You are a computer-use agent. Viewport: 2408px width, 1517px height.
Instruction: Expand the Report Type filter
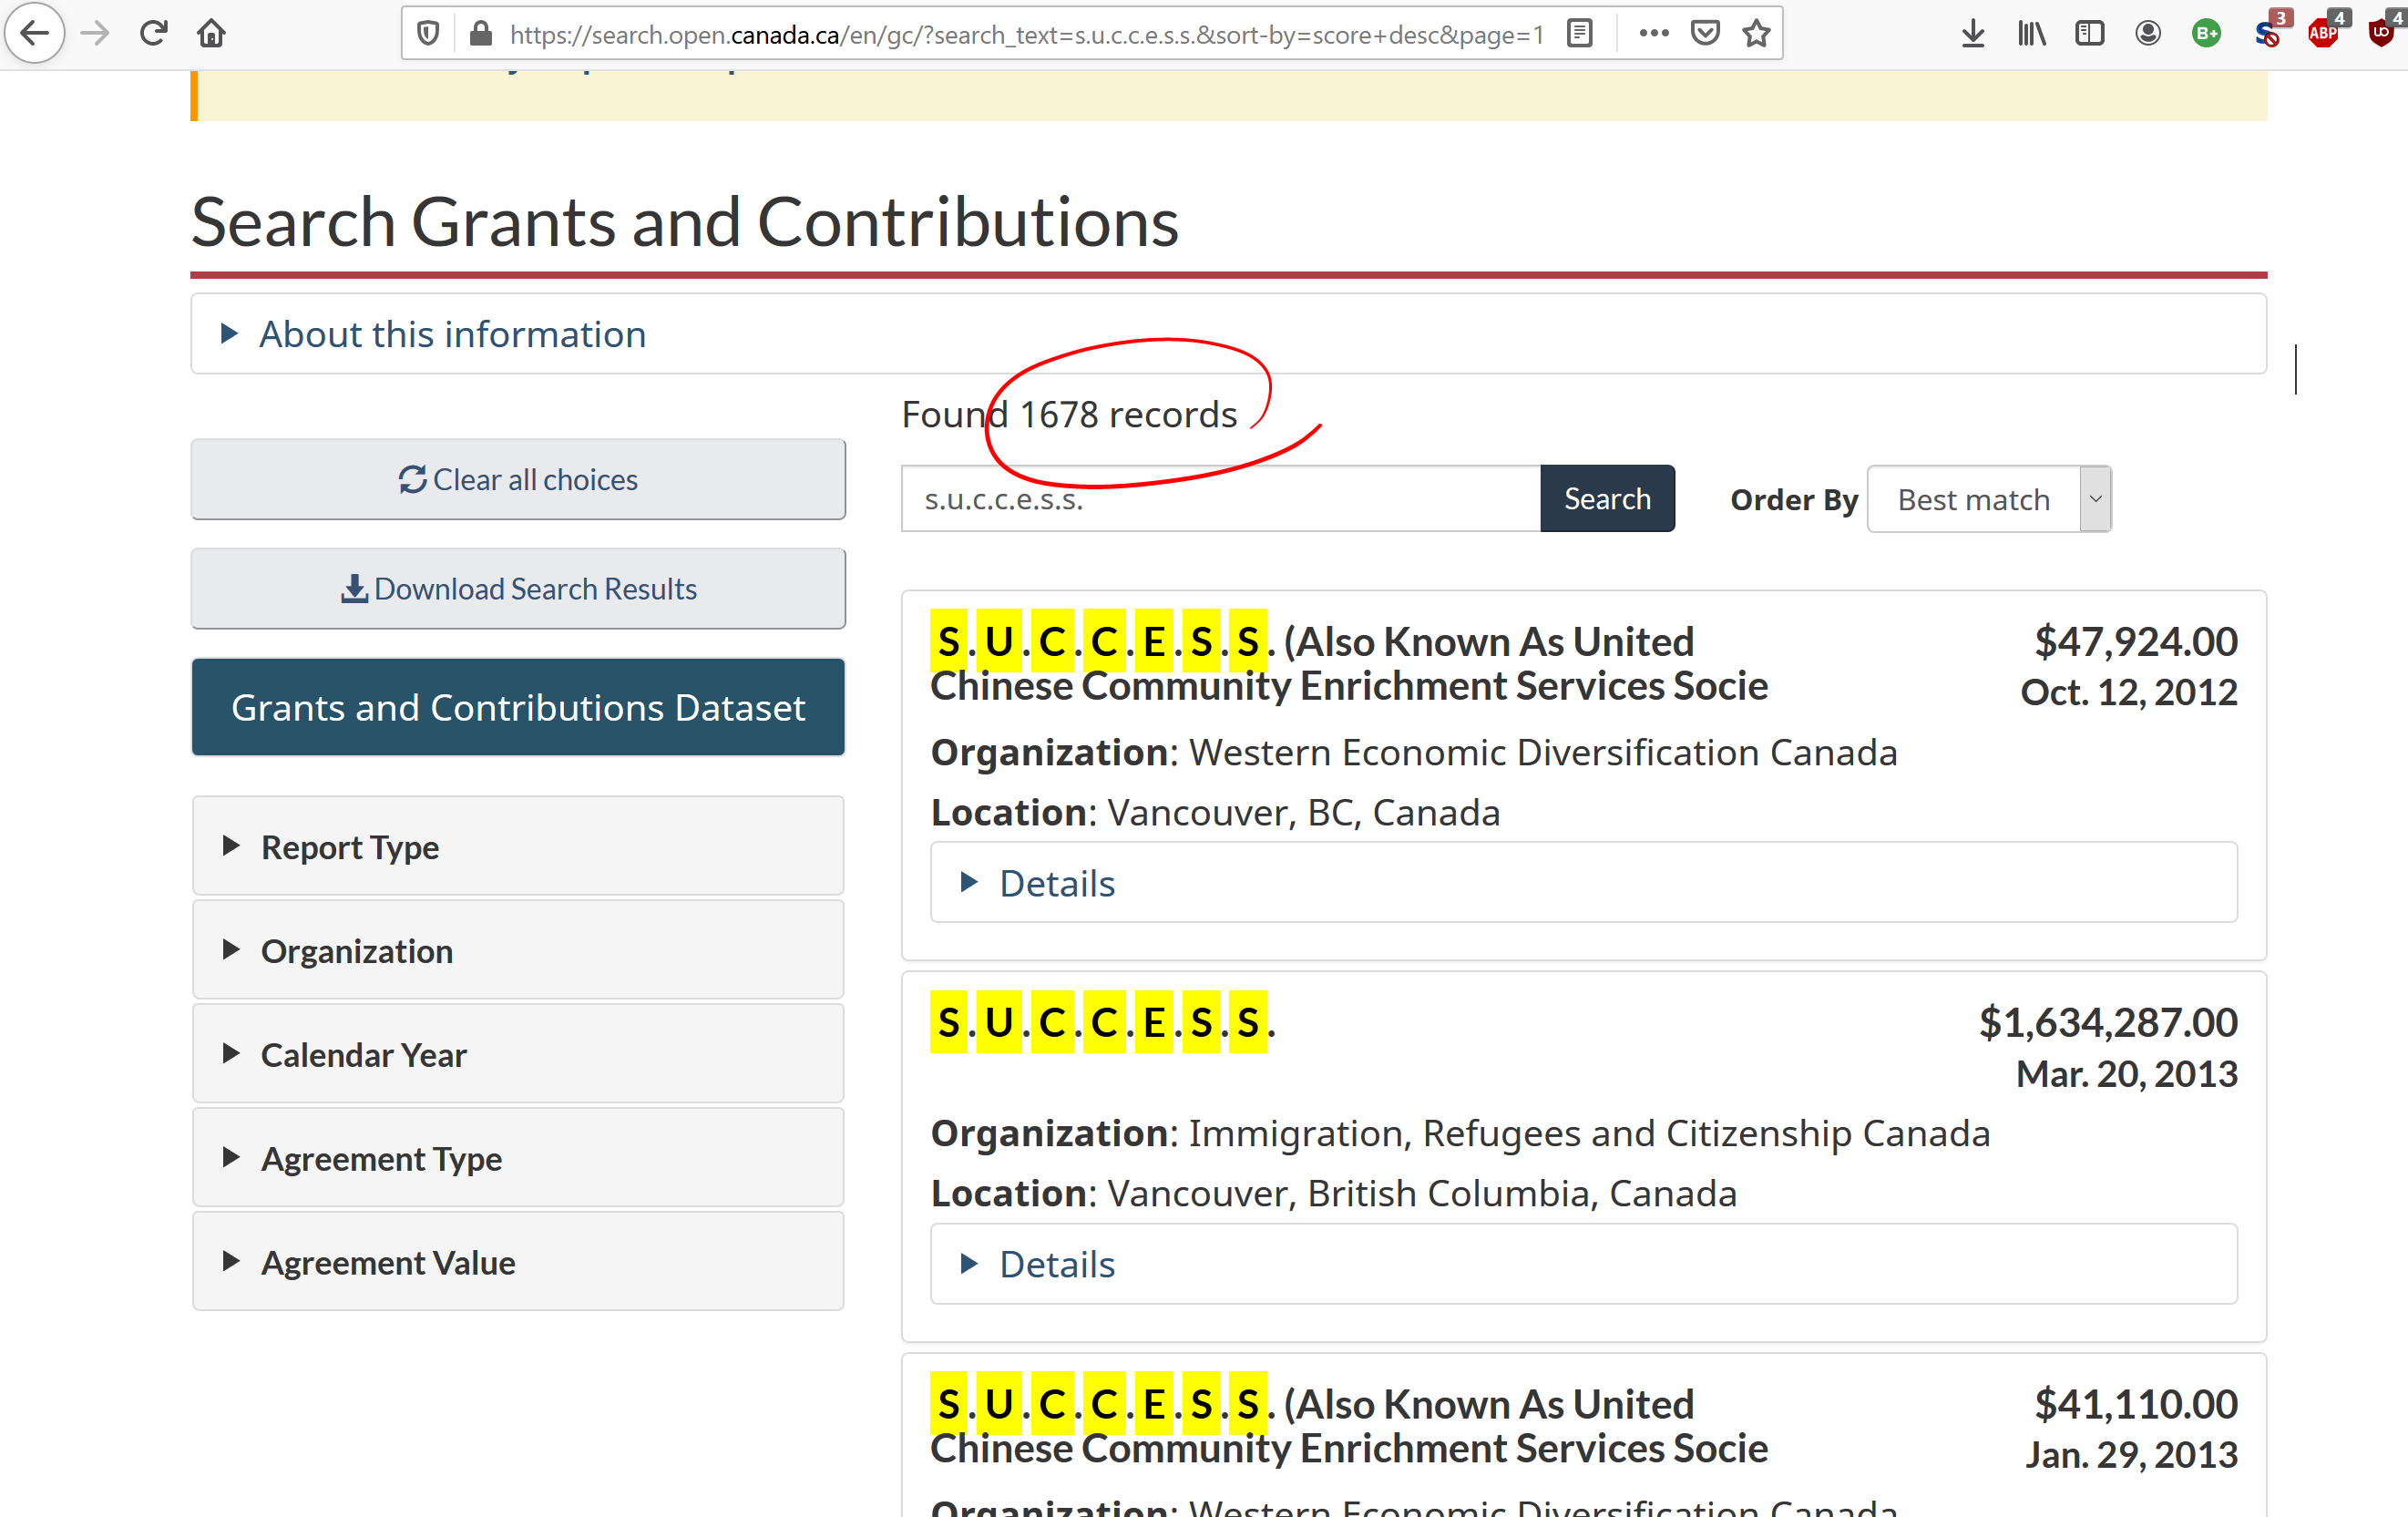[518, 846]
